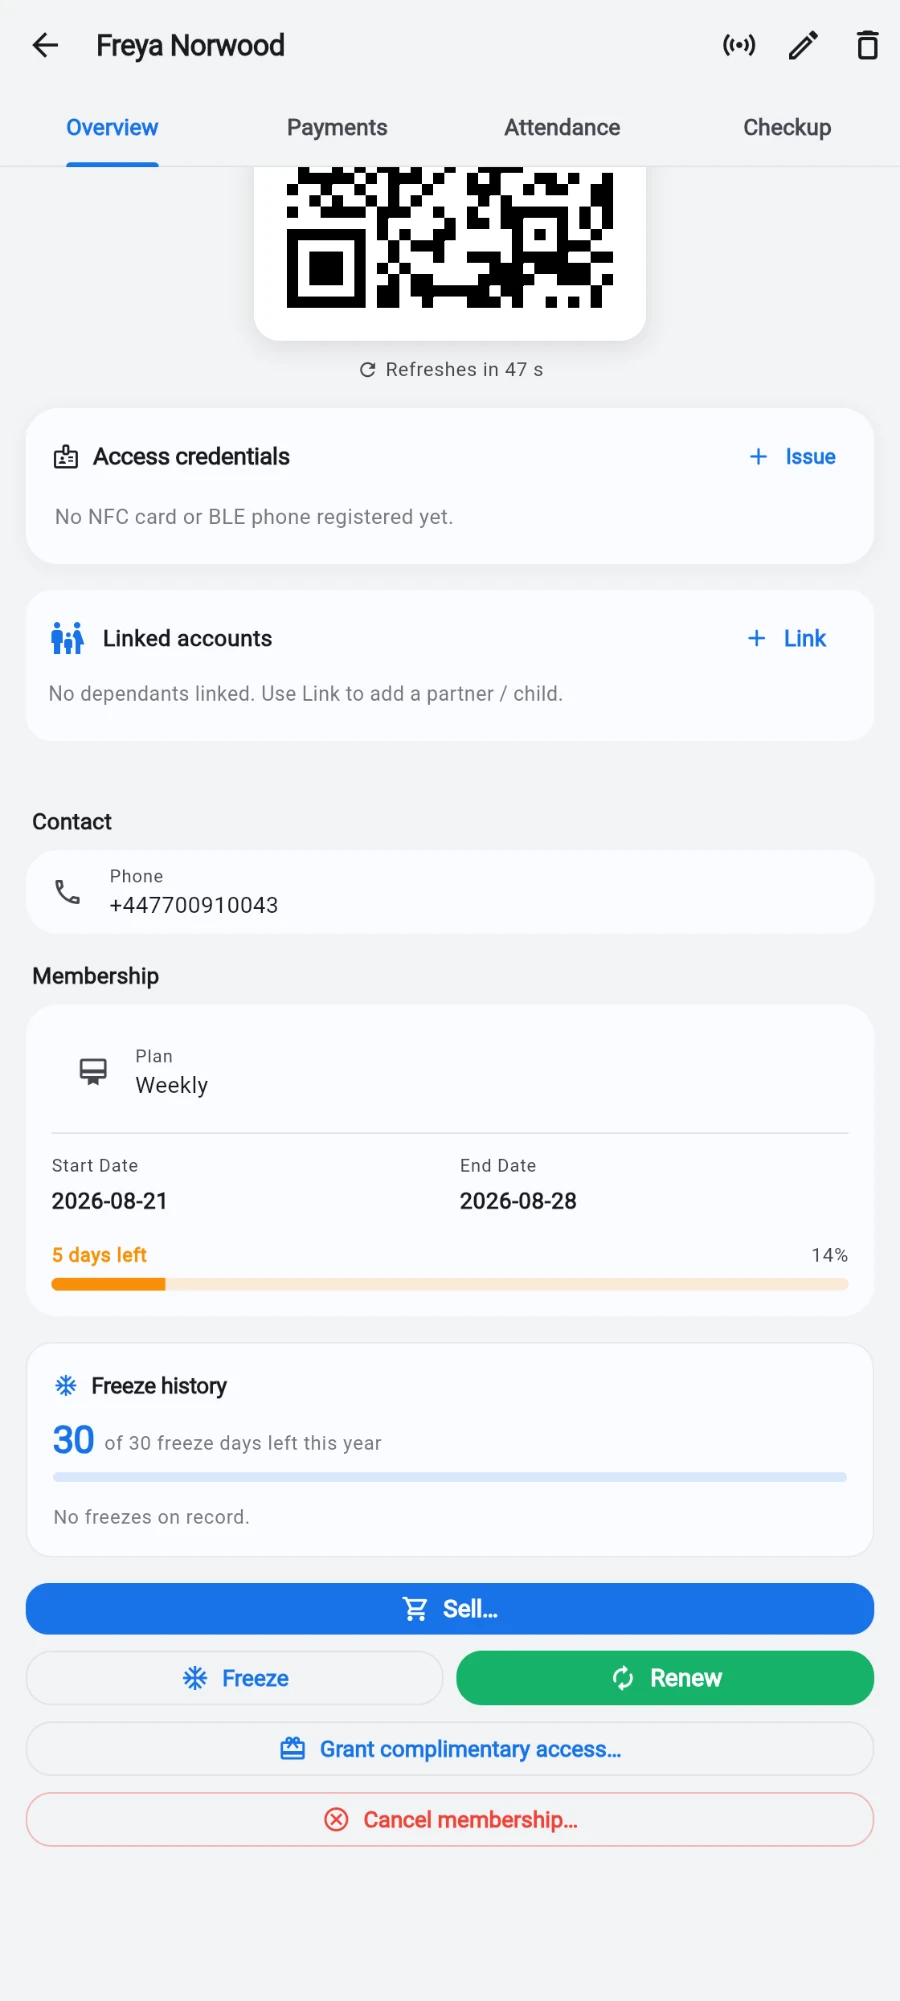Select phone number +447700910043
This screenshot has width=900, height=2001.
coord(194,905)
